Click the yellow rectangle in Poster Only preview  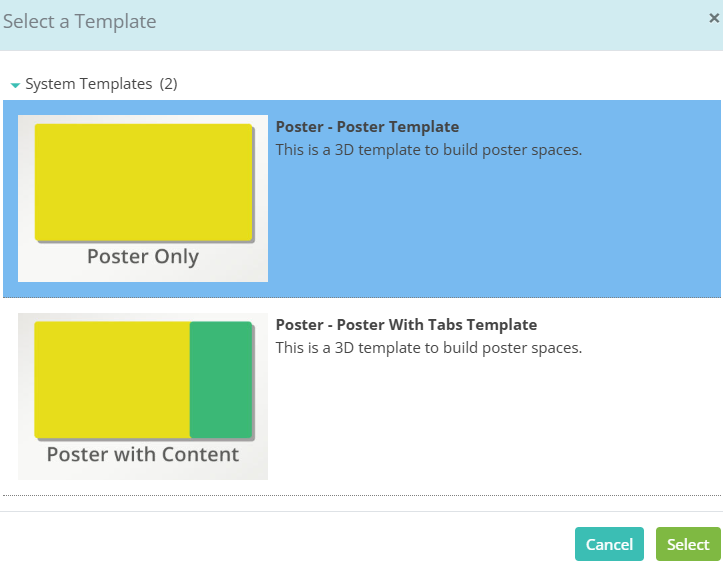[x=143, y=182]
